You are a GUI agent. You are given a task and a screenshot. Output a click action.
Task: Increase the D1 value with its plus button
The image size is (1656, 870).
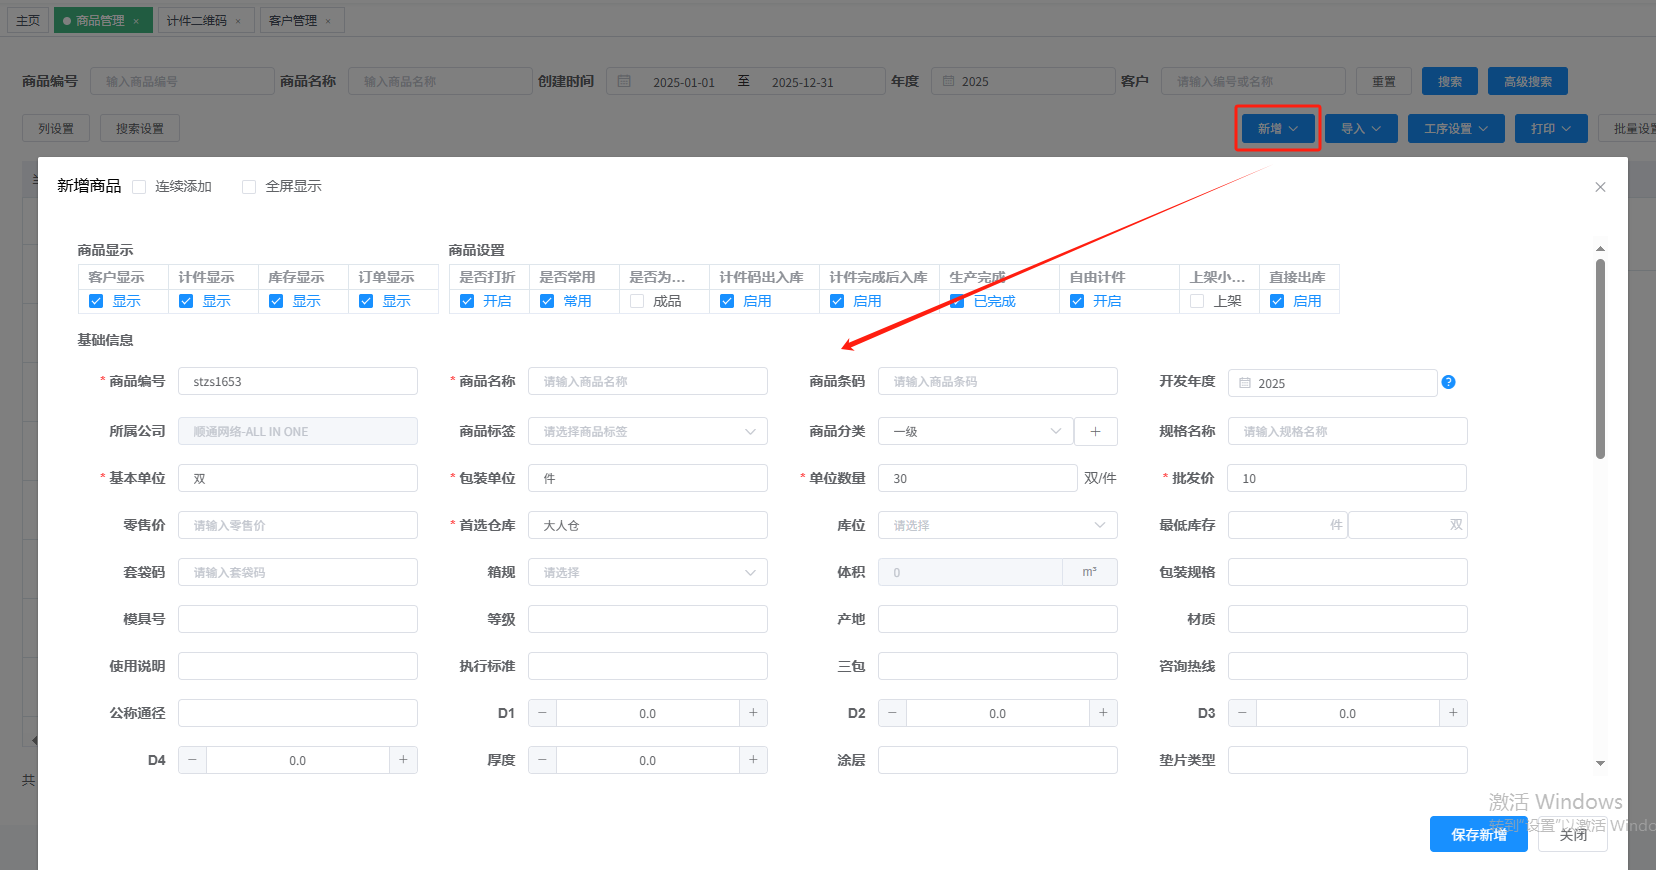pyautogui.click(x=753, y=713)
